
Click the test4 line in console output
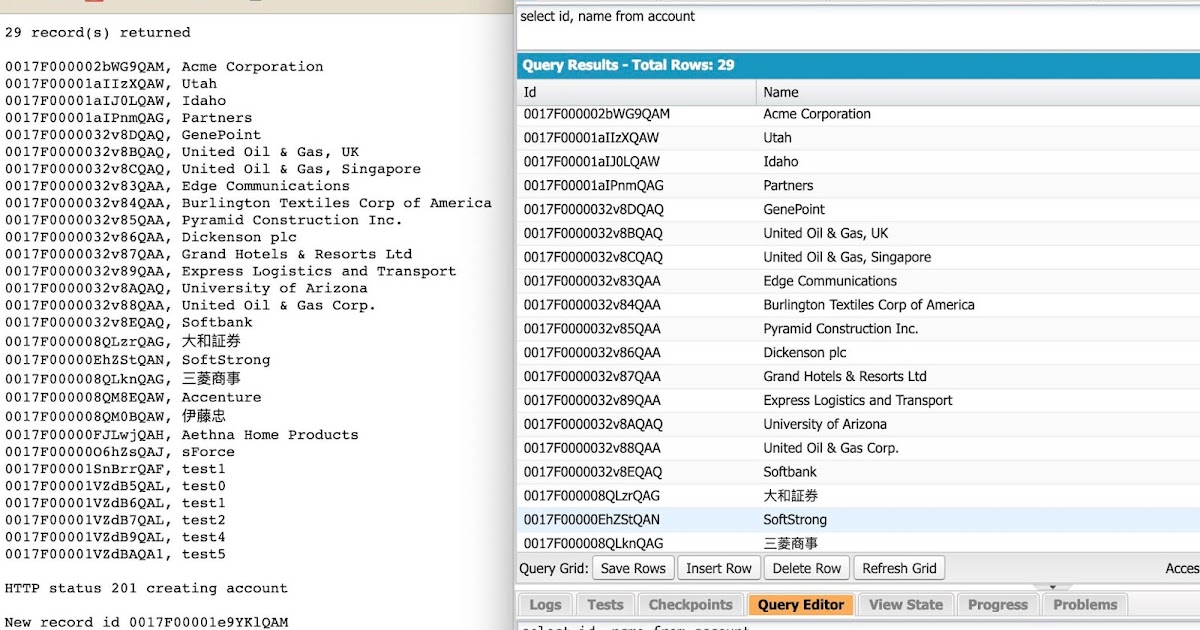point(115,537)
